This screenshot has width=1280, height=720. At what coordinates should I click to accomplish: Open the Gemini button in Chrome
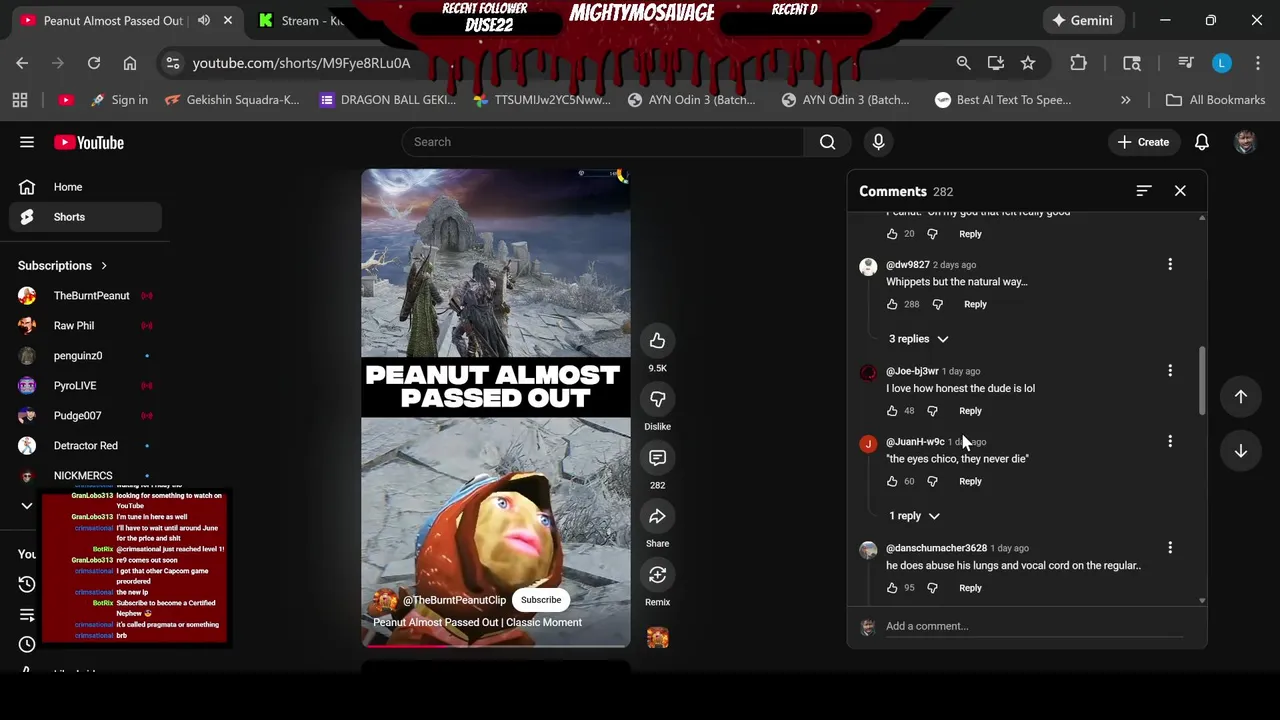1081,20
